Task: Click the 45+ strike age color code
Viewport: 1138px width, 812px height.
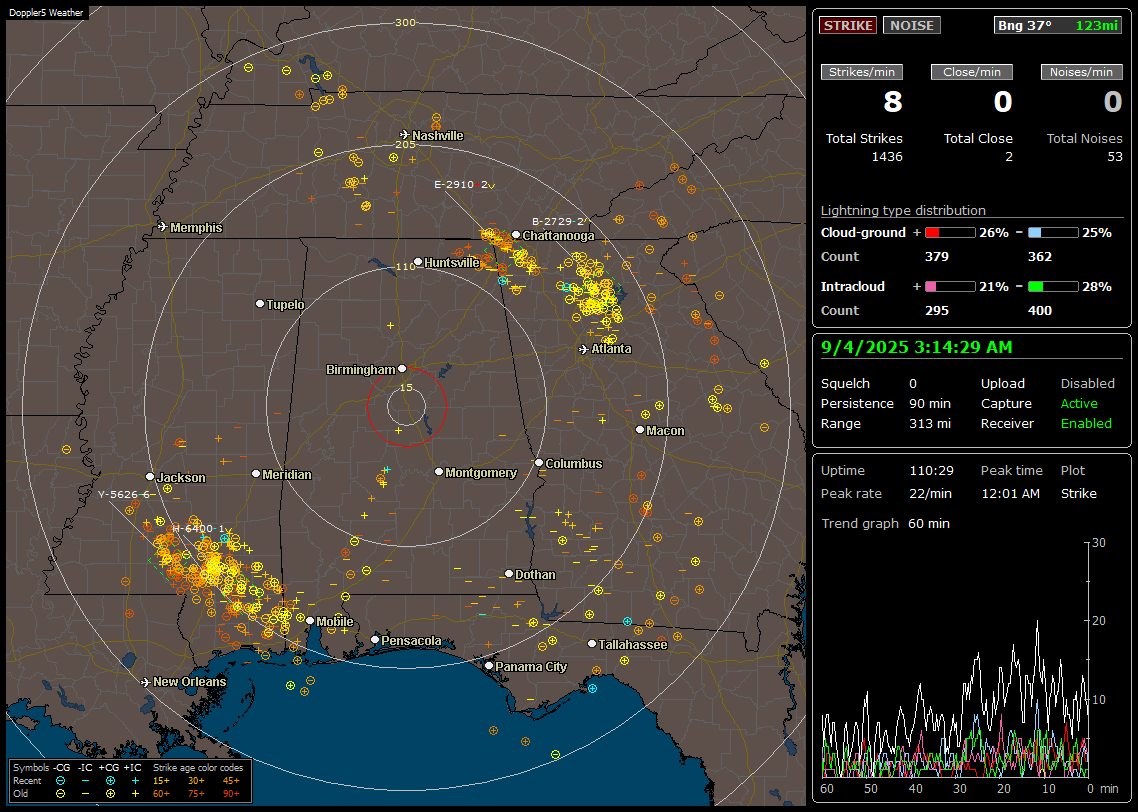Action: [x=231, y=781]
